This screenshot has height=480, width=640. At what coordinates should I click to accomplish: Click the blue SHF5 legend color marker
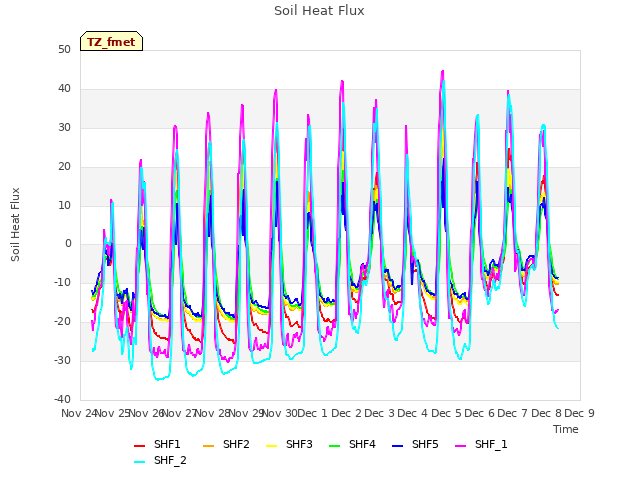click(x=398, y=446)
